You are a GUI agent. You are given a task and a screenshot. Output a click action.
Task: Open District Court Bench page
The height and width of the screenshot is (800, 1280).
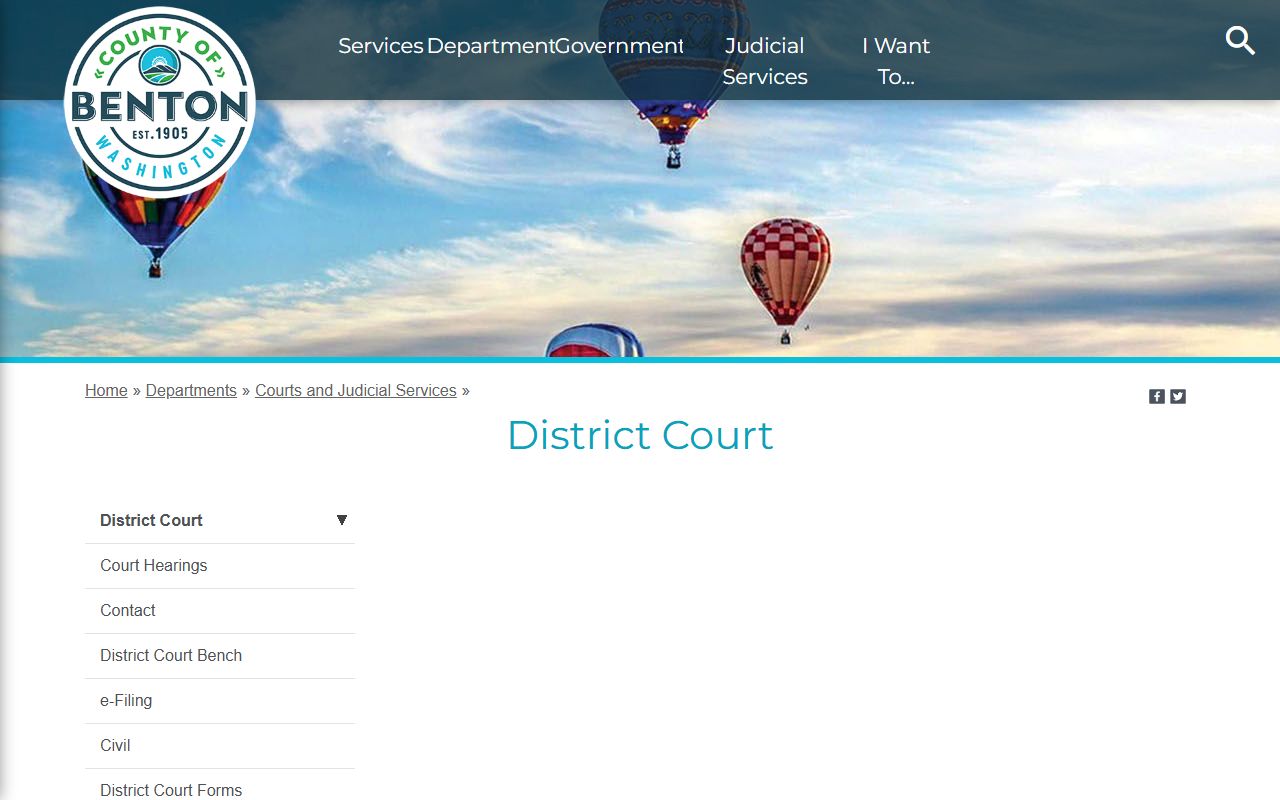click(220, 656)
